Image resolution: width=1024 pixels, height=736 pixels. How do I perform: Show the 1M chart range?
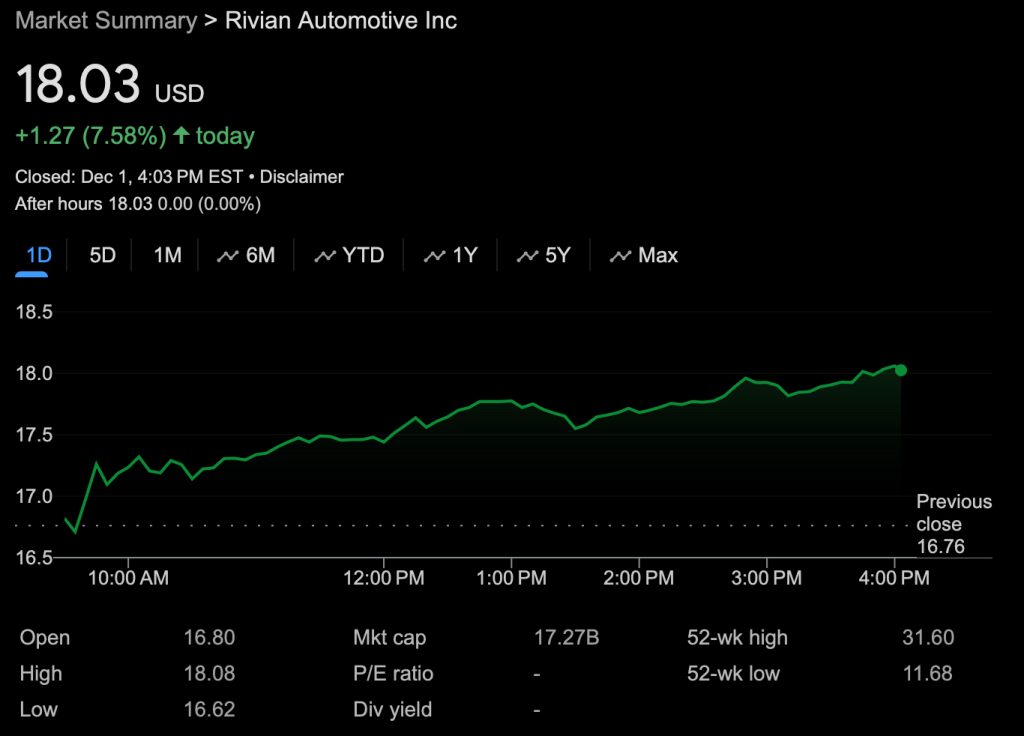pos(167,256)
